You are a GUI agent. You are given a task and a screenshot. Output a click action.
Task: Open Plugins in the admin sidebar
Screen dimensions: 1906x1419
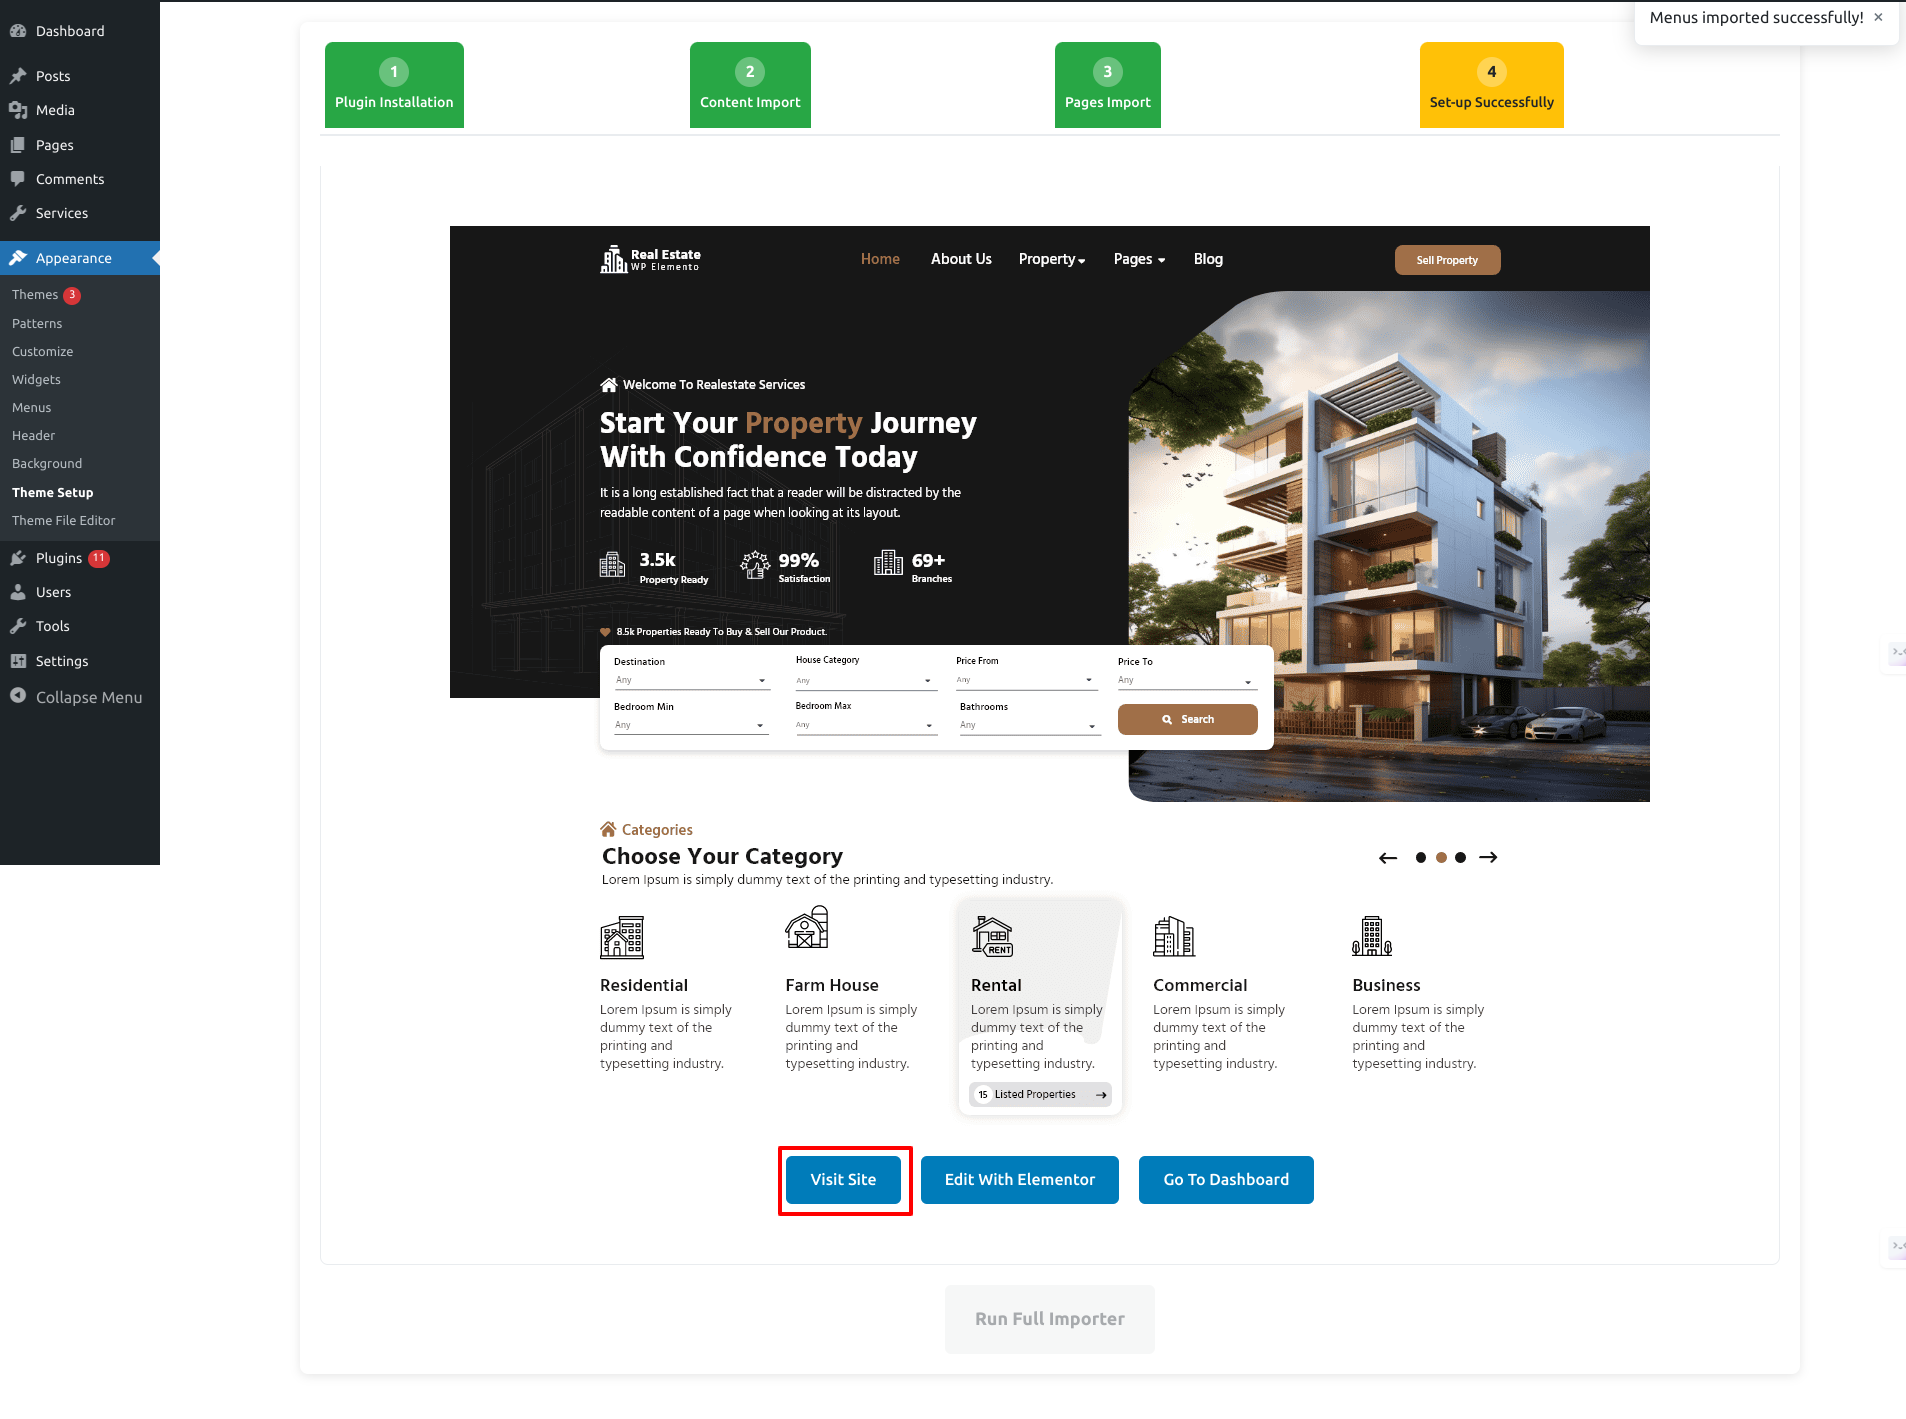(x=59, y=558)
